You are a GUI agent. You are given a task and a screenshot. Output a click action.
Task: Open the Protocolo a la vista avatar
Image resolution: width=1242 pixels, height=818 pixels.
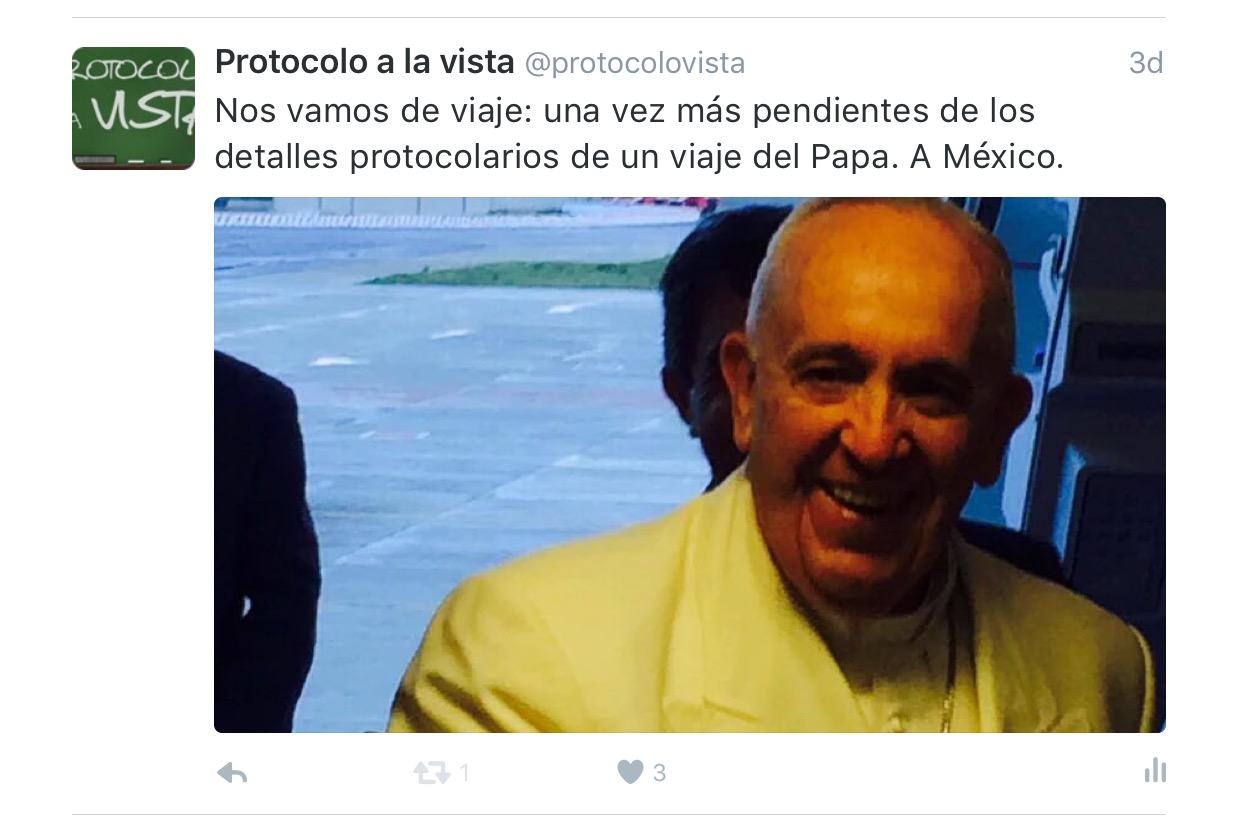[x=133, y=108]
